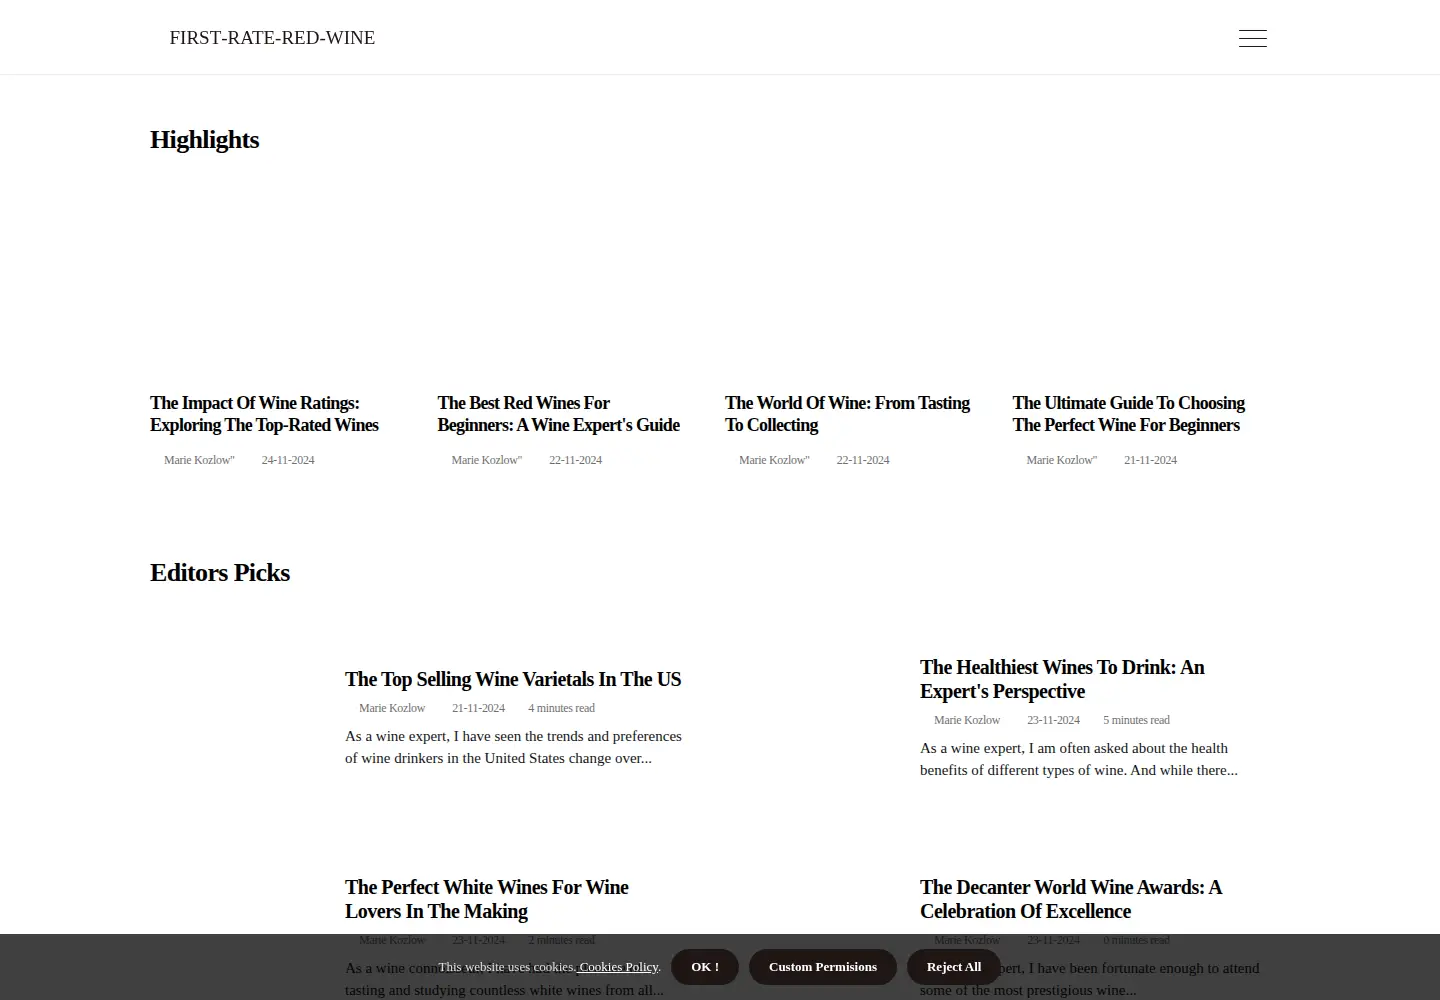This screenshot has height=1000, width=1440.
Task: Select author Marie Kozlow under Best Red Wines article
Action: pos(486,460)
